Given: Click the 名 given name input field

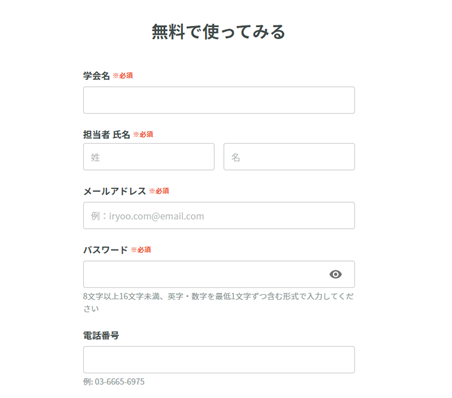Looking at the screenshot, I should tap(289, 157).
